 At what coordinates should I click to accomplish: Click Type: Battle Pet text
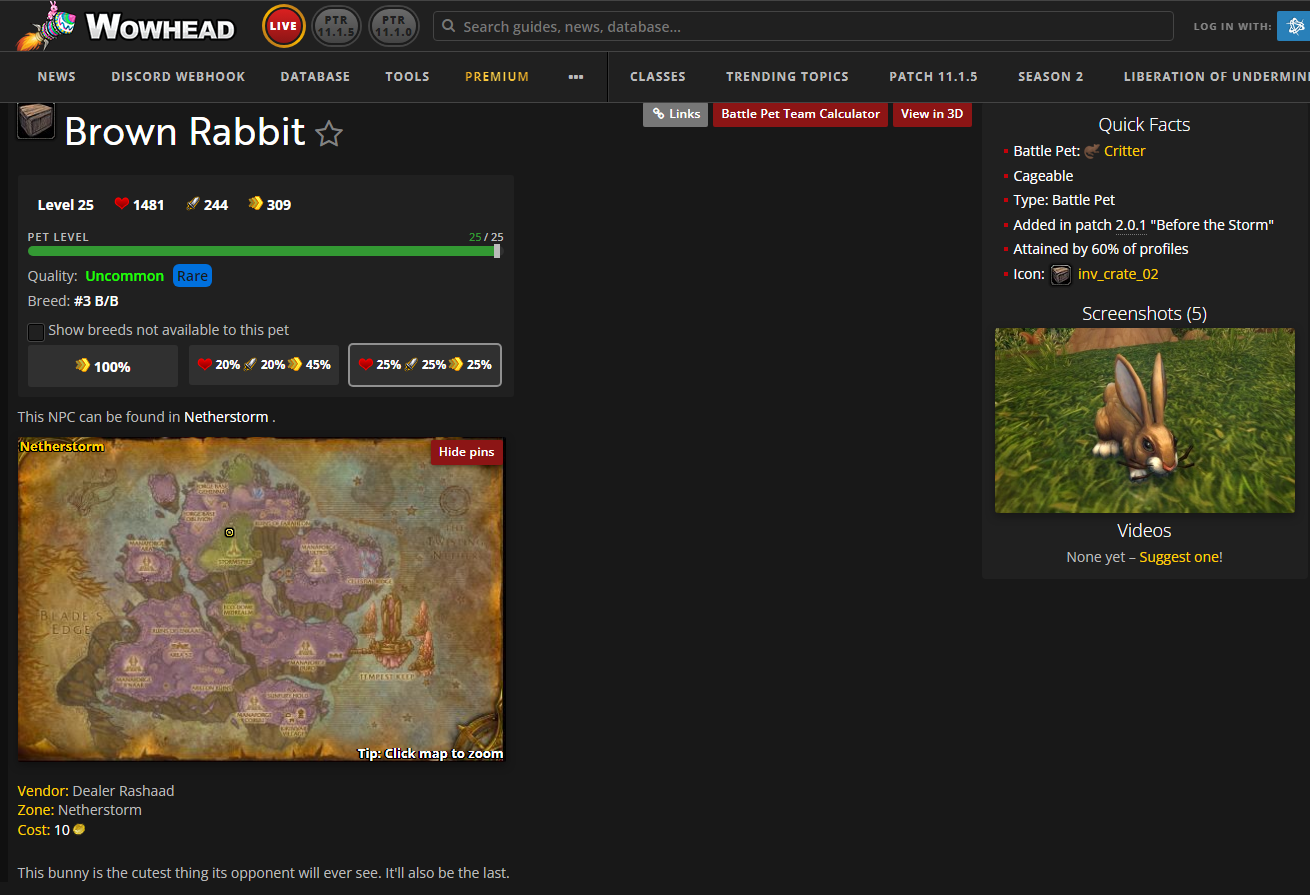(x=1064, y=200)
